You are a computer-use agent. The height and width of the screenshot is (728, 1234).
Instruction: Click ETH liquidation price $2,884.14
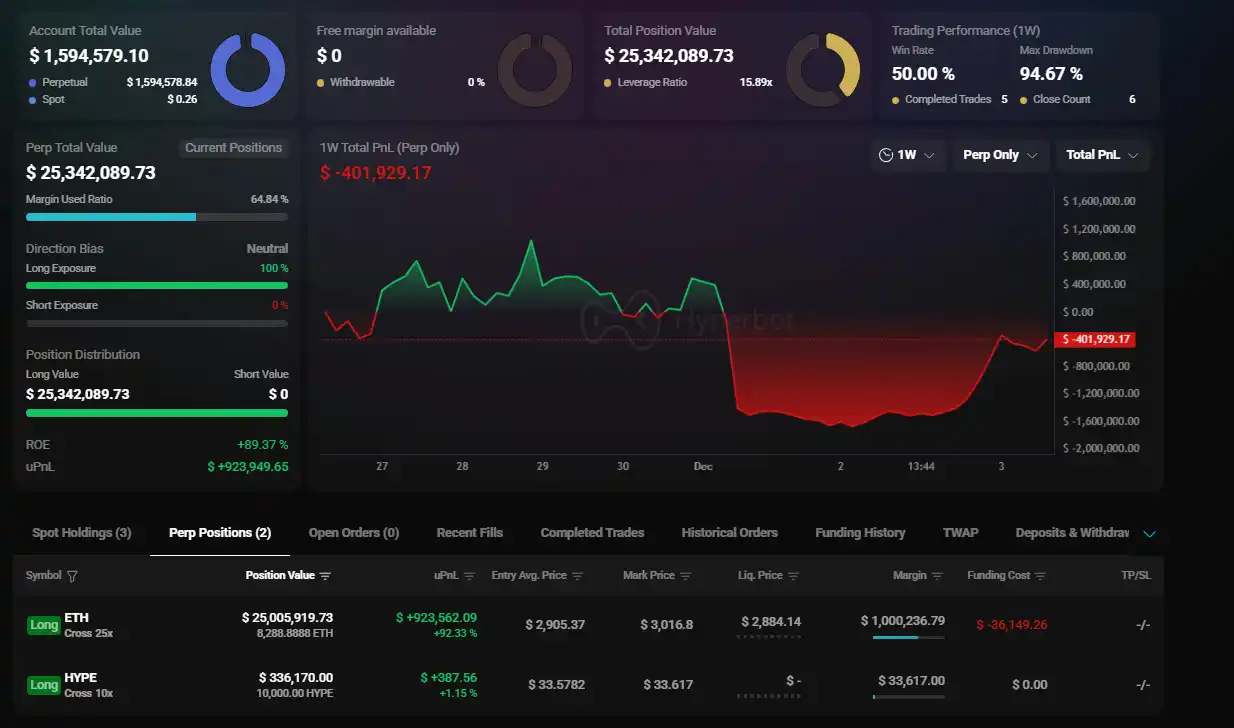coord(771,621)
